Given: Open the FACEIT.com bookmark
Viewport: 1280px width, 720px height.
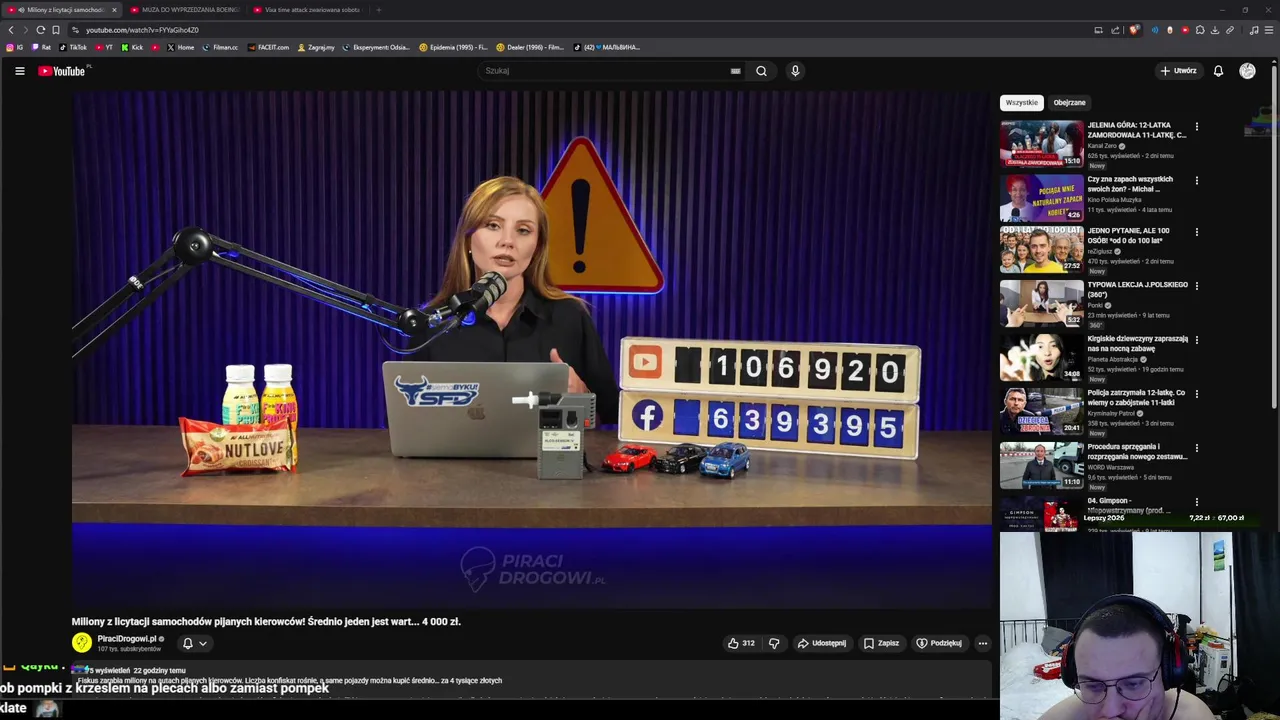Looking at the screenshot, I should [x=268, y=47].
